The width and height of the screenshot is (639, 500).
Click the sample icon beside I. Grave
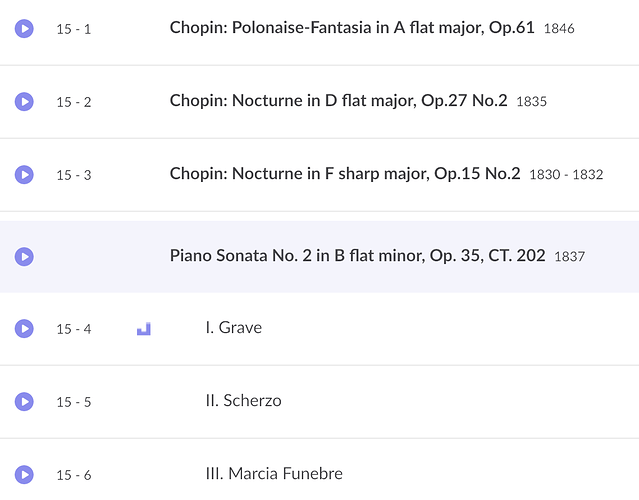point(144,329)
